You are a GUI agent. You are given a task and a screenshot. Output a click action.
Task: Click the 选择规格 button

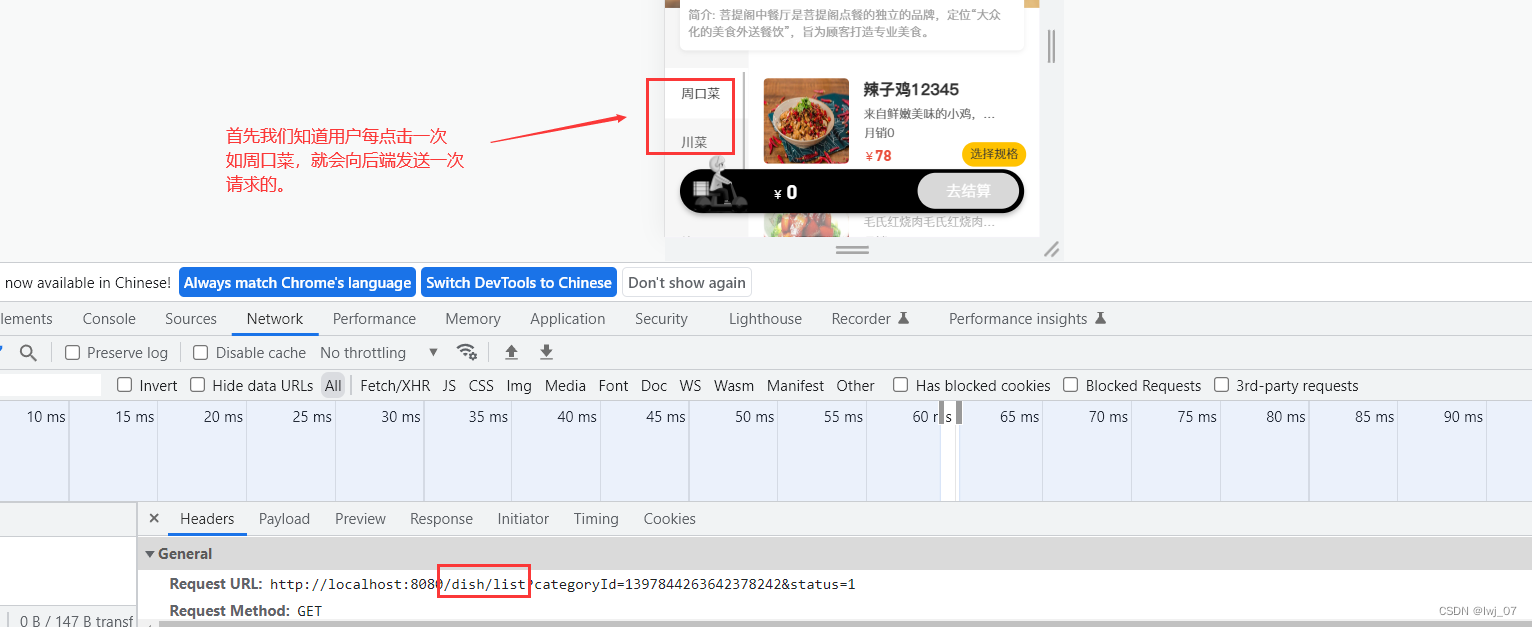[x=994, y=154]
